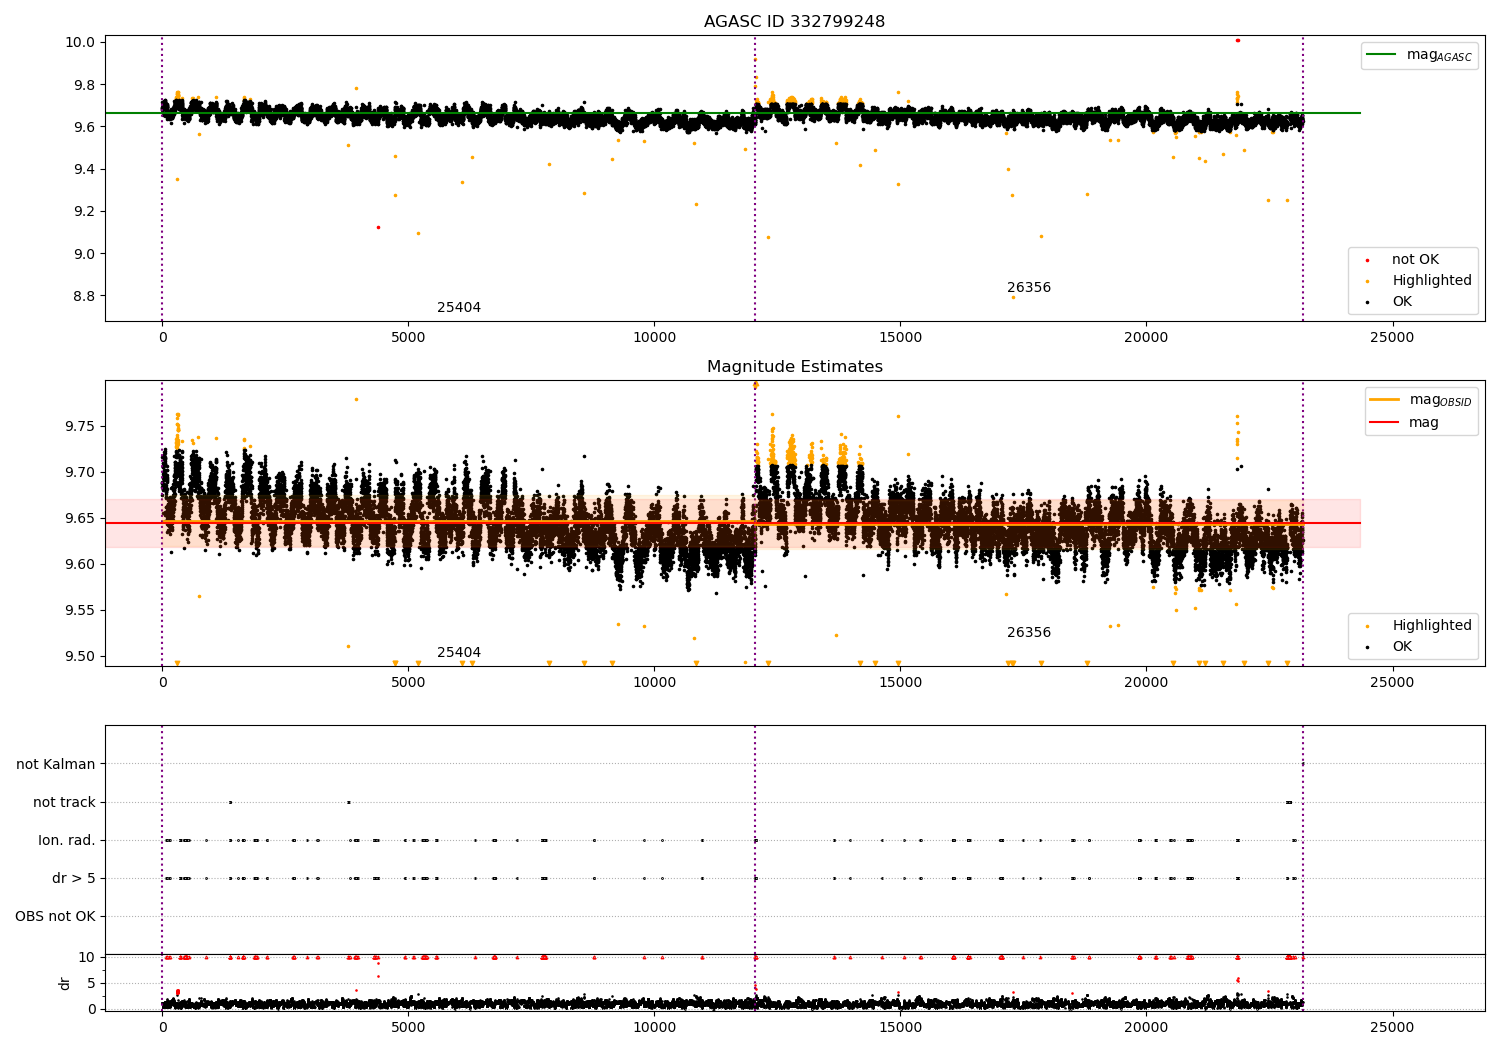Click the "OBS not OK" axis label
This screenshot has height=1050, width=1500.
point(55,917)
